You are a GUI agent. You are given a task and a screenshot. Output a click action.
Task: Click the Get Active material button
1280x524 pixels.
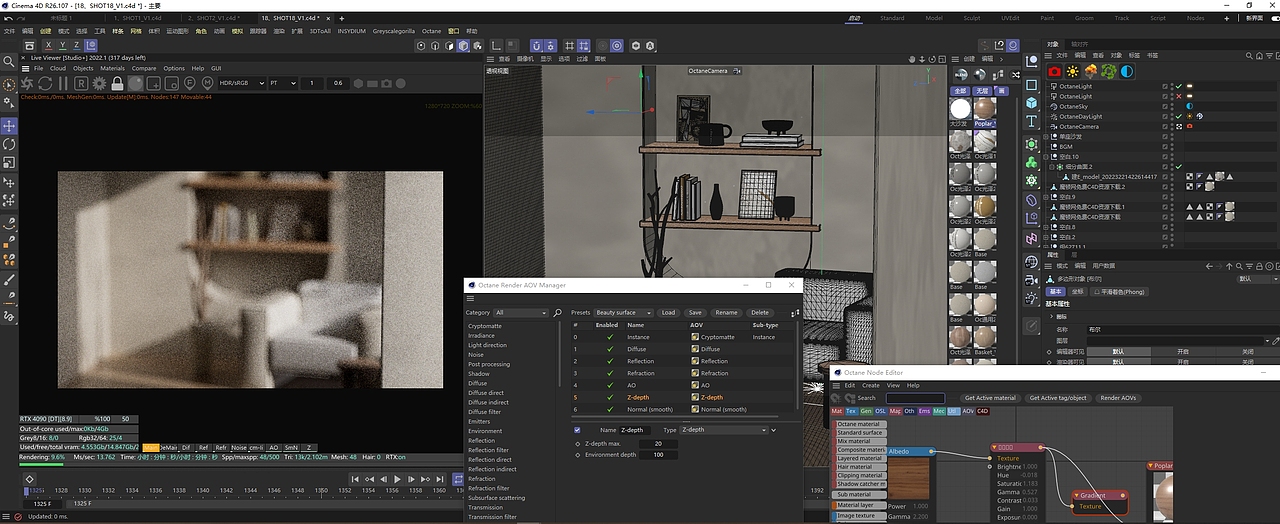point(989,398)
